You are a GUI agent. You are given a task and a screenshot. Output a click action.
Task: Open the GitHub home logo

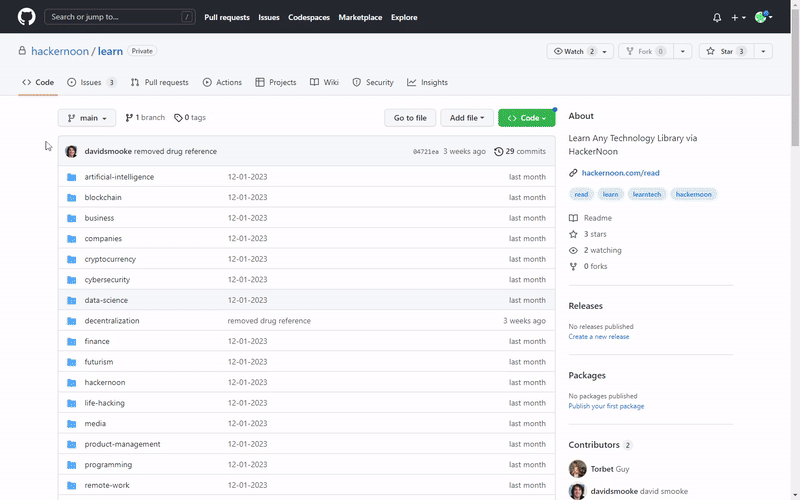(x=27, y=17)
